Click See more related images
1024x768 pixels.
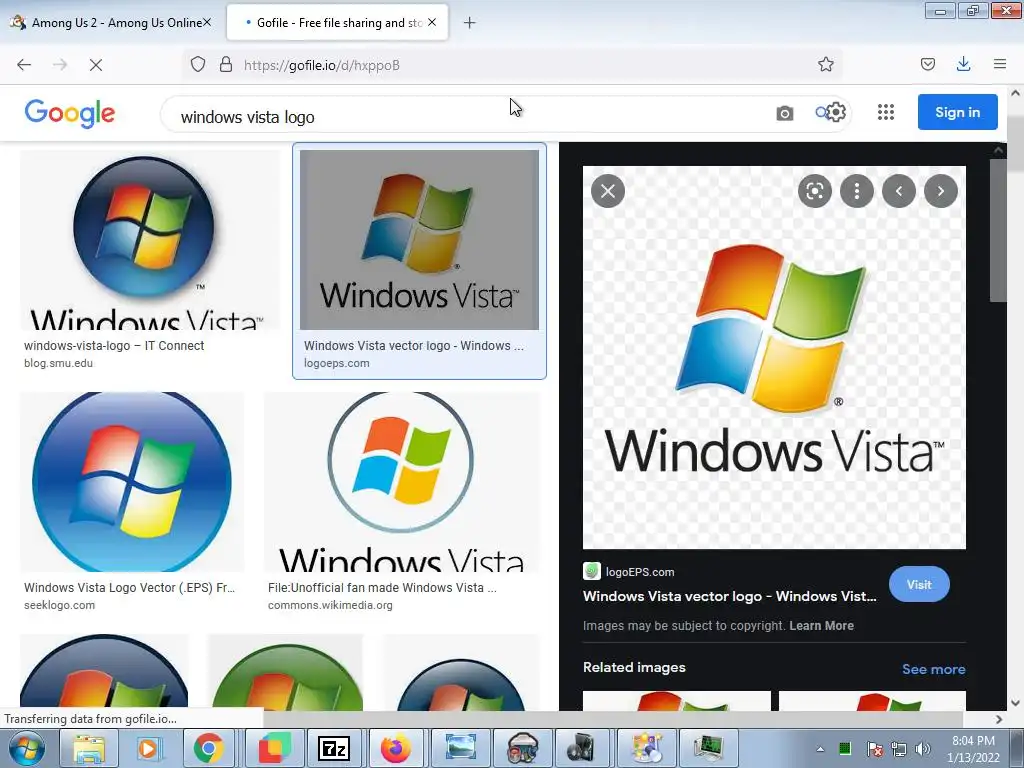(933, 669)
